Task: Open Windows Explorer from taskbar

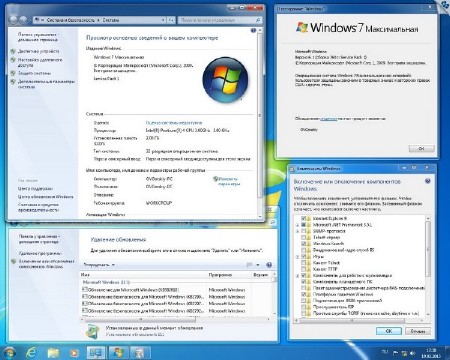Action: [x=53, y=352]
